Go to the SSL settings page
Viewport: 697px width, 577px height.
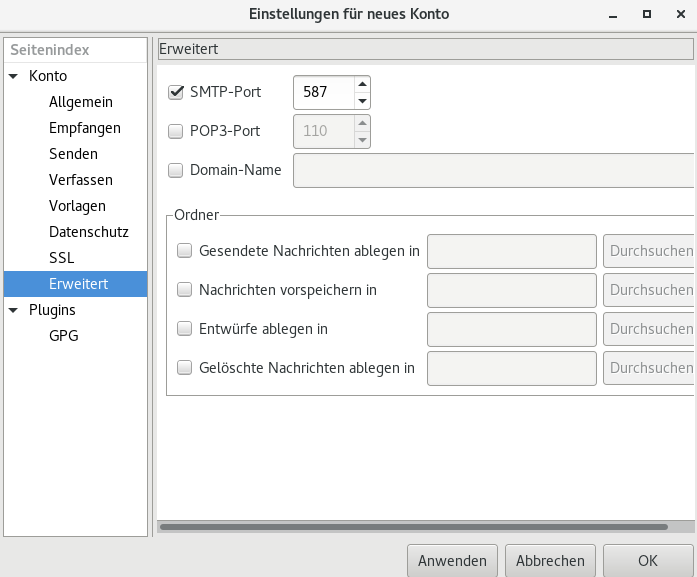point(61,258)
